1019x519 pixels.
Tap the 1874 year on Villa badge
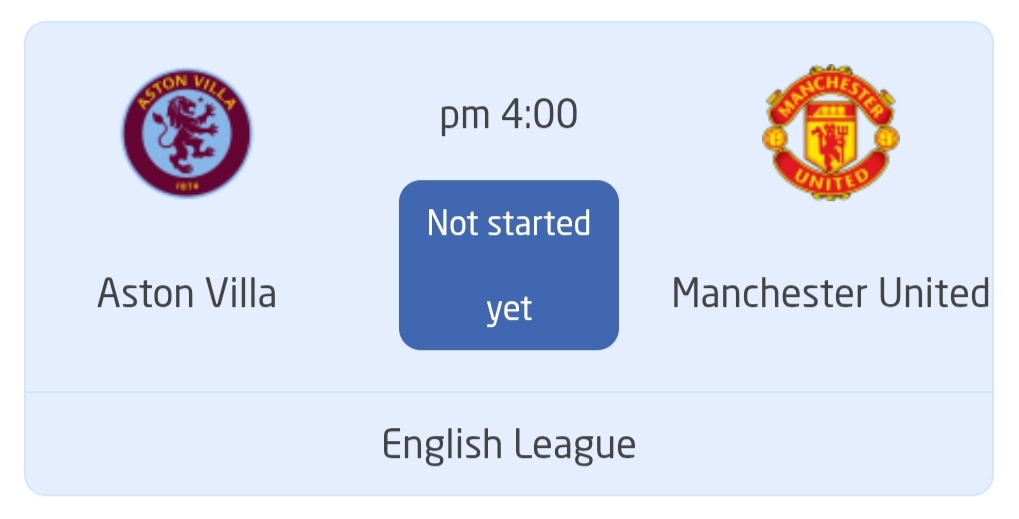pos(187,187)
